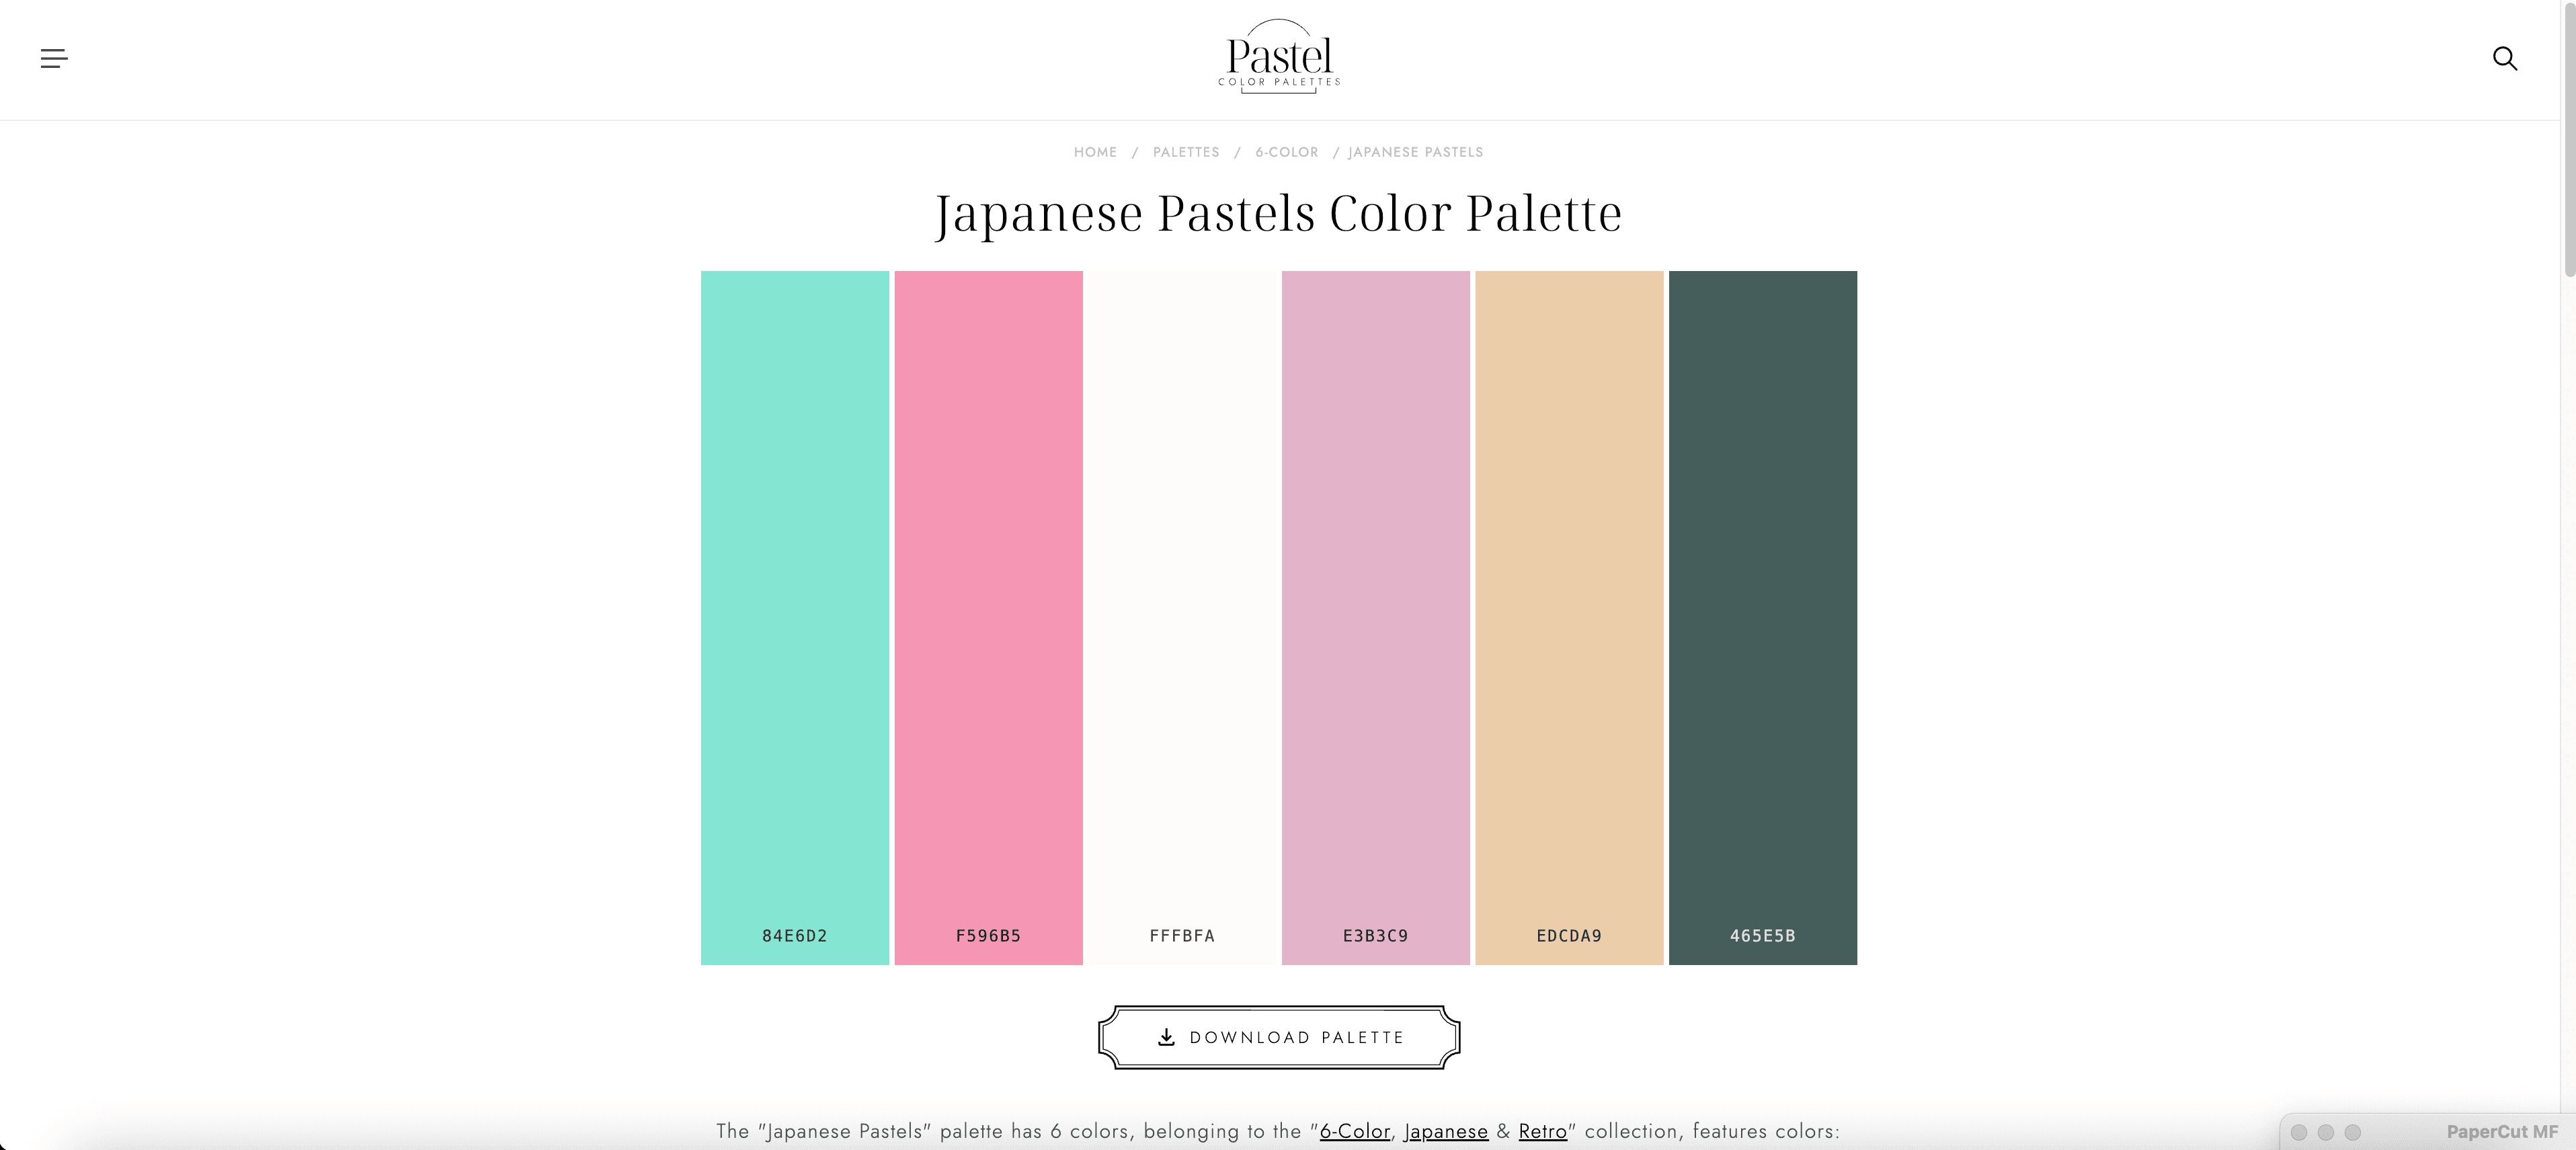Click the Download Palette button
This screenshot has height=1150, width=2576.
tap(1279, 1037)
